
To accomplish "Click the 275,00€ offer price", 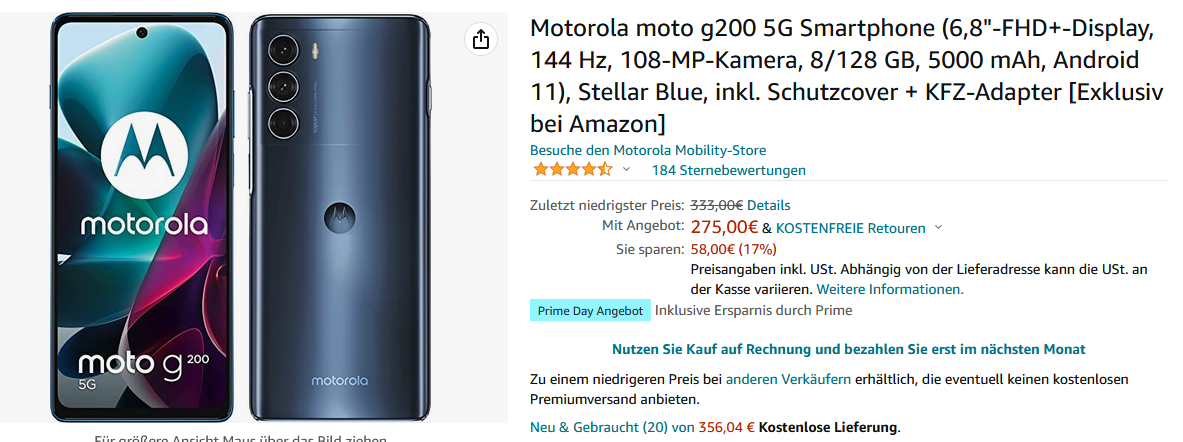I will point(724,227).
